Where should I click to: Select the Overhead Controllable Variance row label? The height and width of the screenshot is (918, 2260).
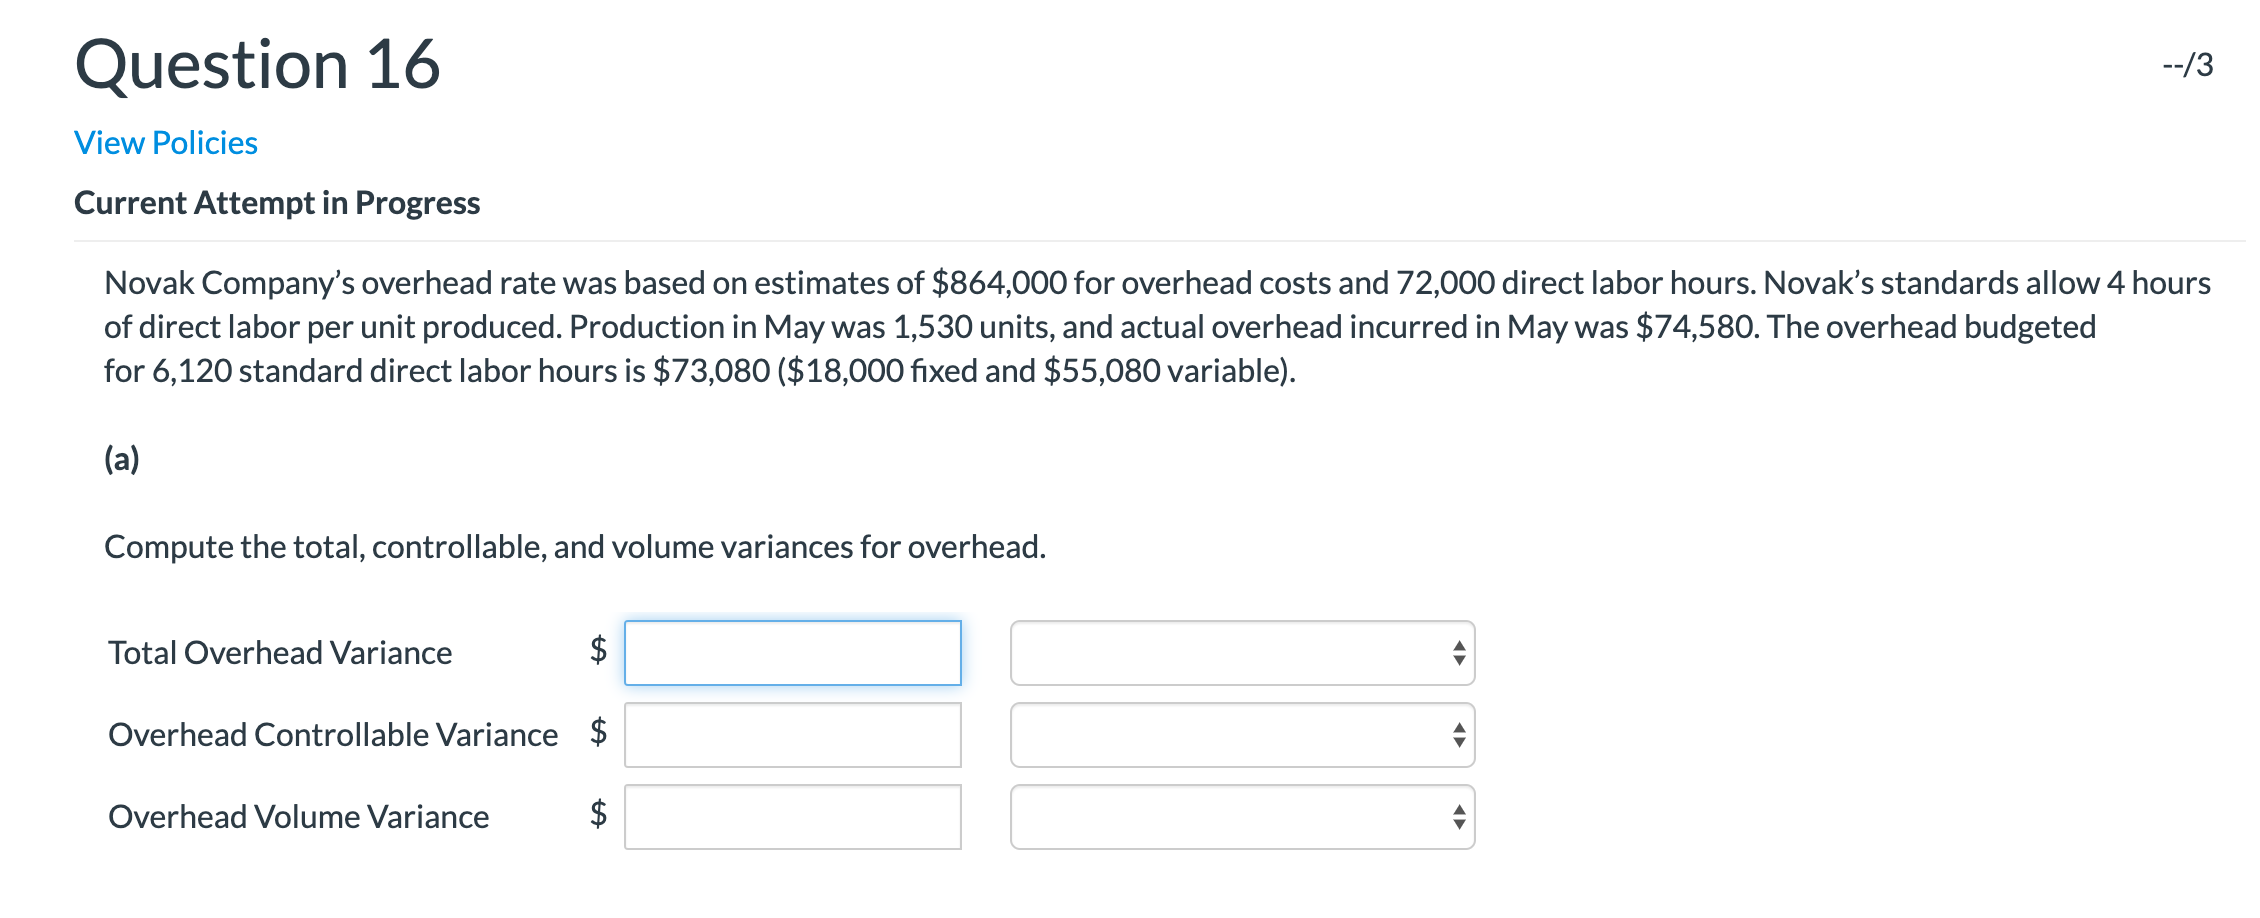[x=332, y=735]
